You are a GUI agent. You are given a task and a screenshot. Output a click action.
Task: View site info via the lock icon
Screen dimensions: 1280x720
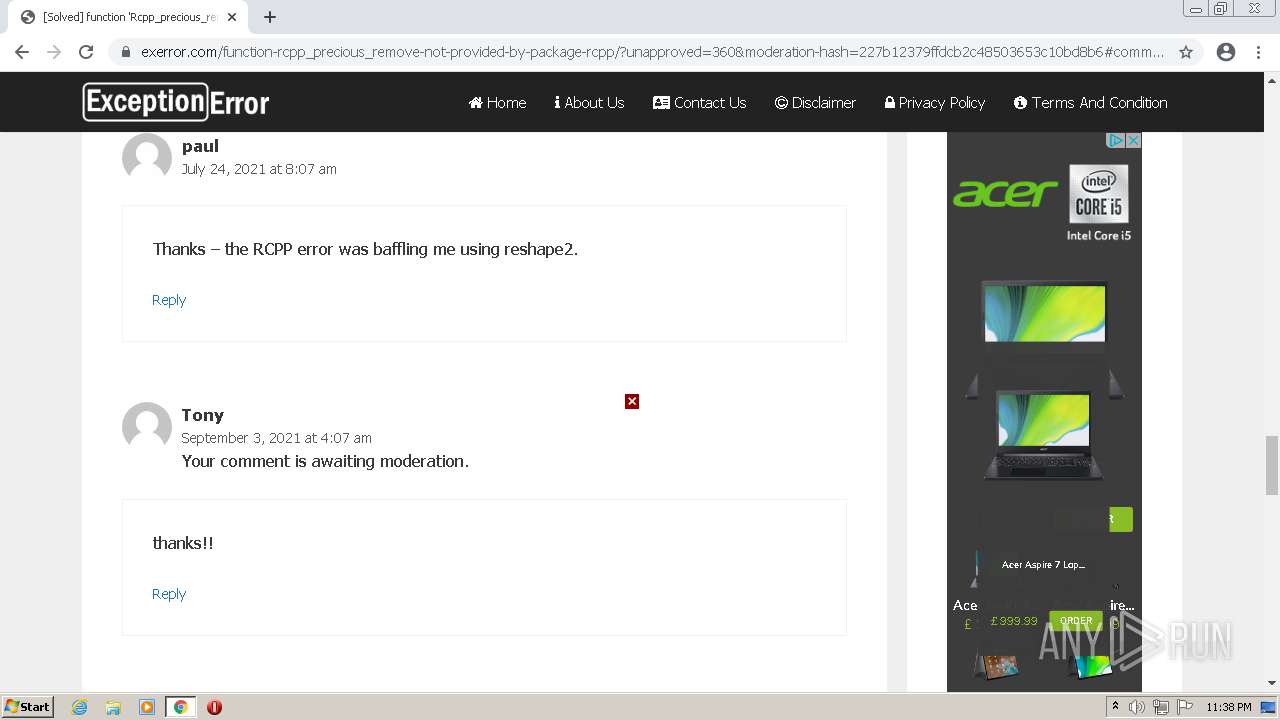pos(125,52)
